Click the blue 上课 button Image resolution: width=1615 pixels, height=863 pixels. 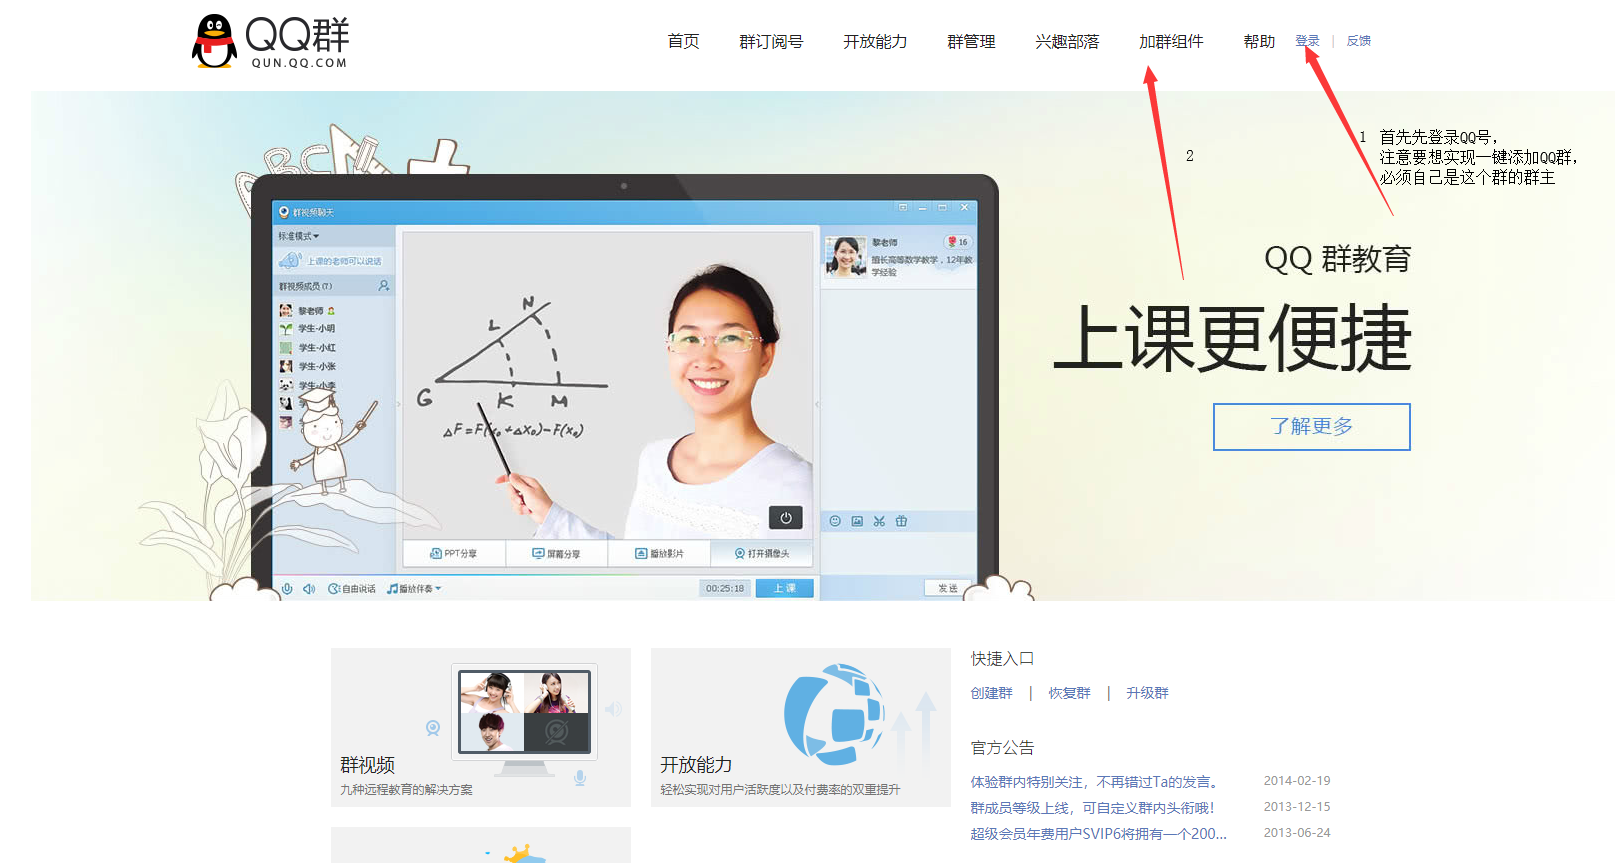(785, 588)
